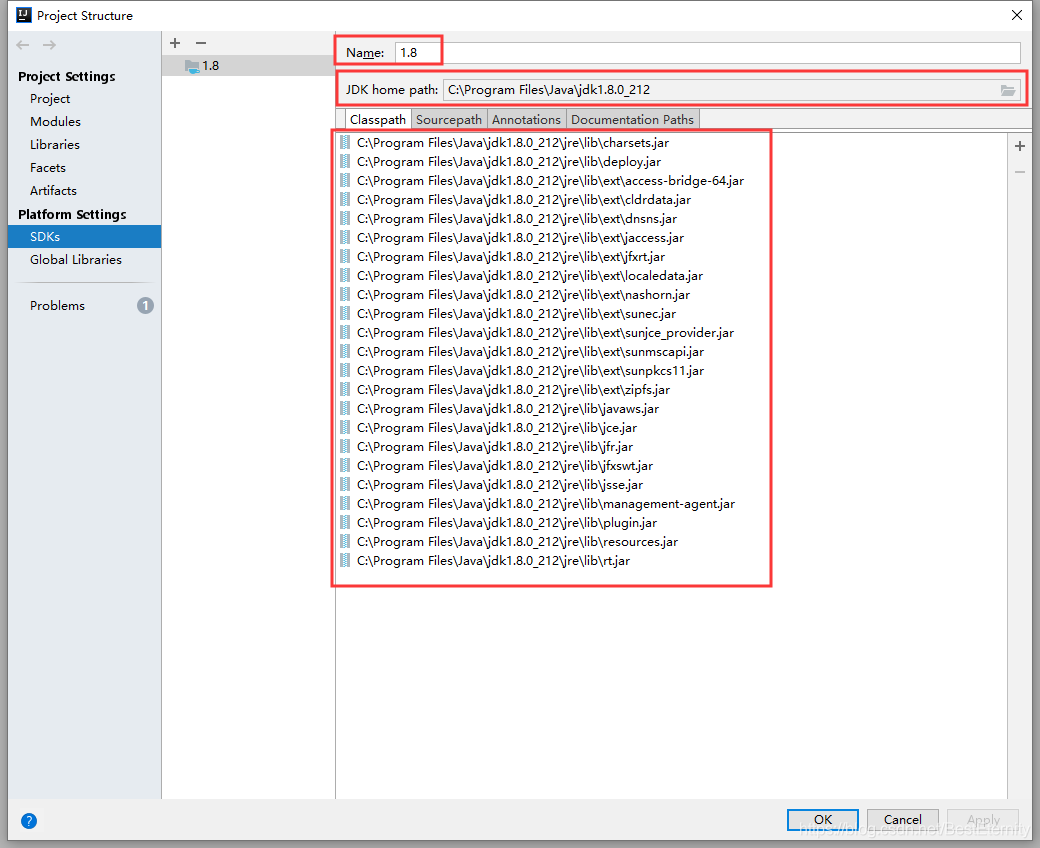
Task: Select the sunjce_provider.jar entry
Action: [x=545, y=333]
